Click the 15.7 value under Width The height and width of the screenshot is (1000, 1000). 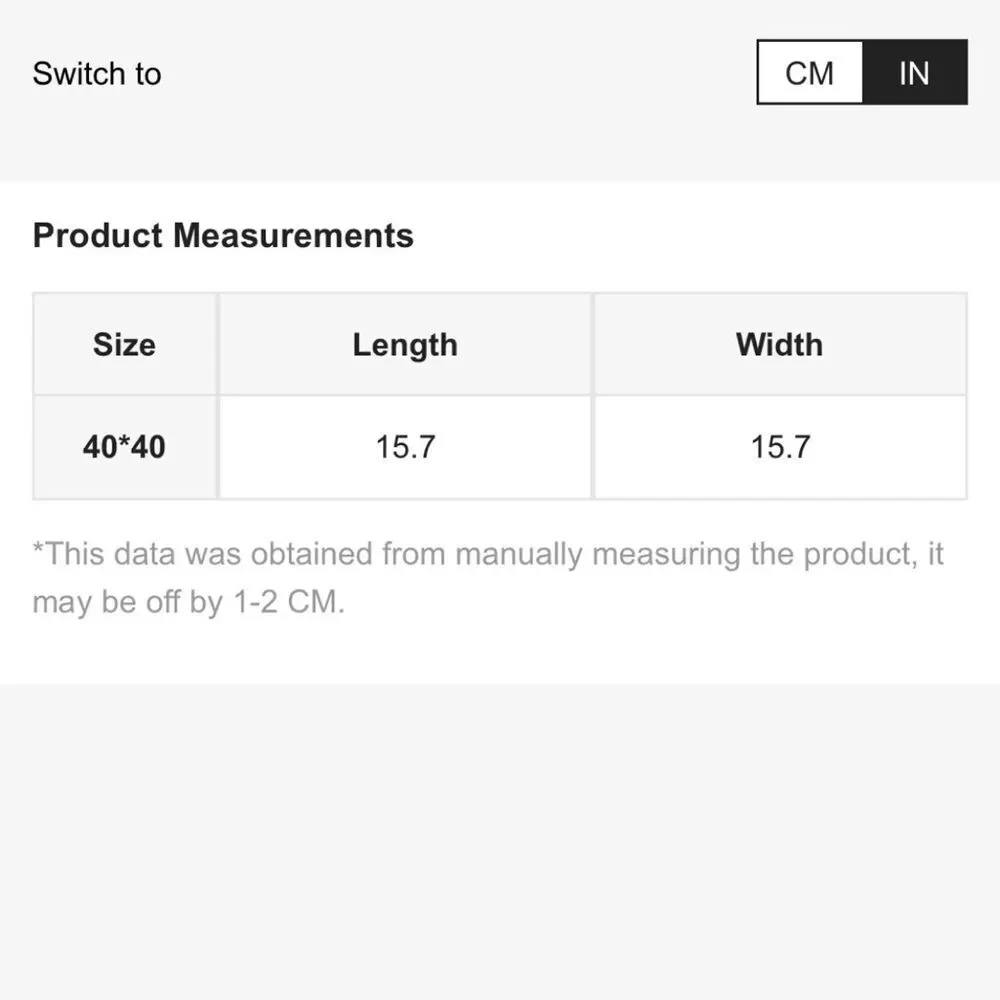coord(780,446)
